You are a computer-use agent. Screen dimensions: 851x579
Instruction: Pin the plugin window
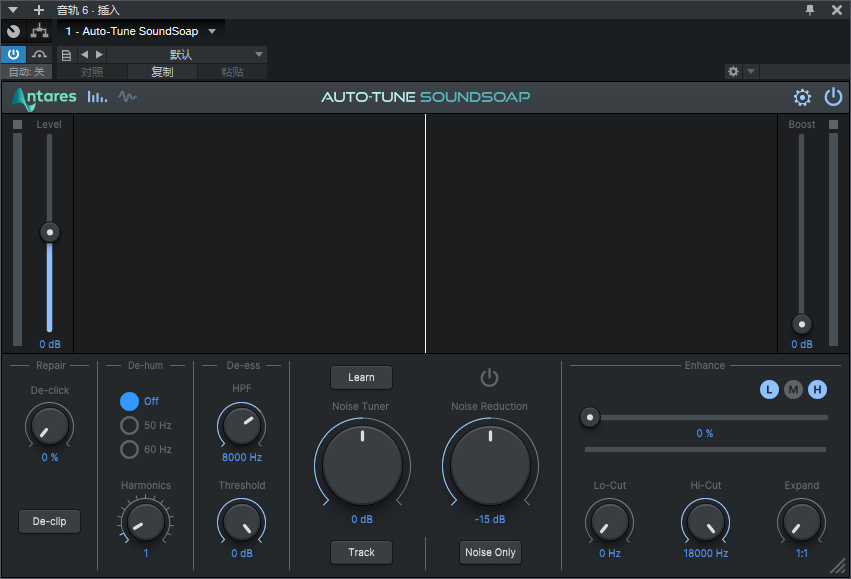[x=810, y=10]
